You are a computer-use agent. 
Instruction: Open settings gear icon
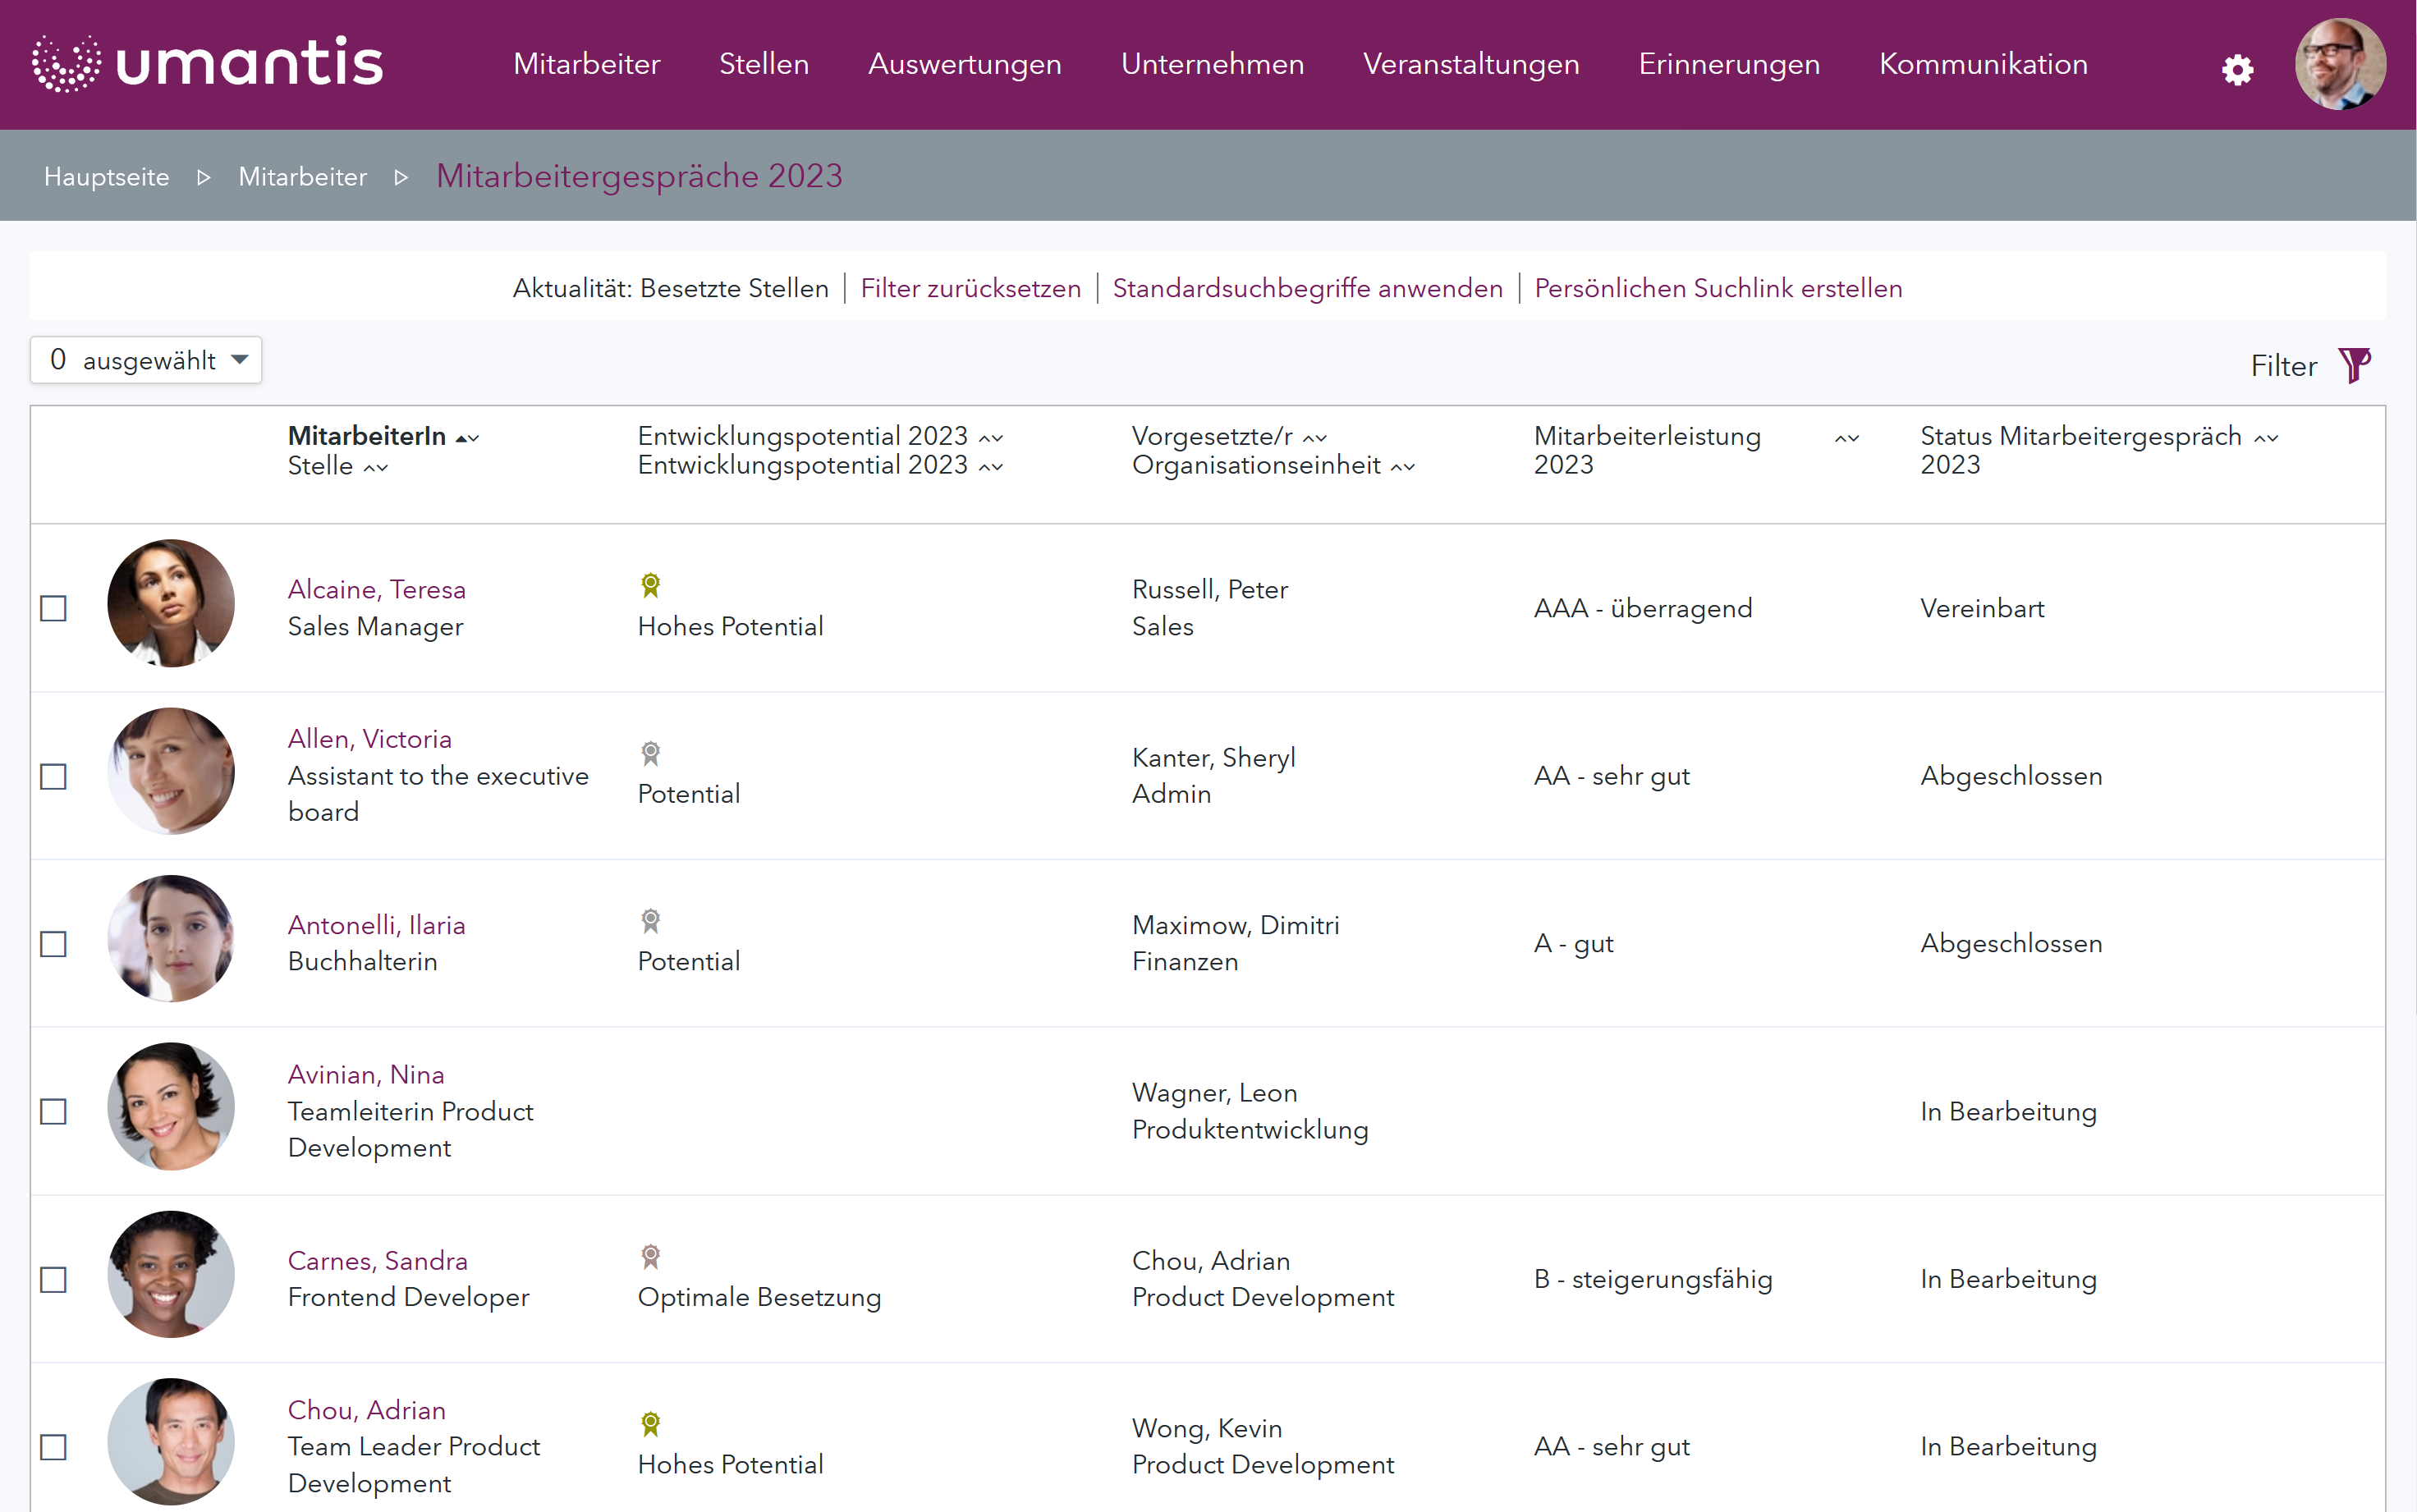(x=2236, y=69)
